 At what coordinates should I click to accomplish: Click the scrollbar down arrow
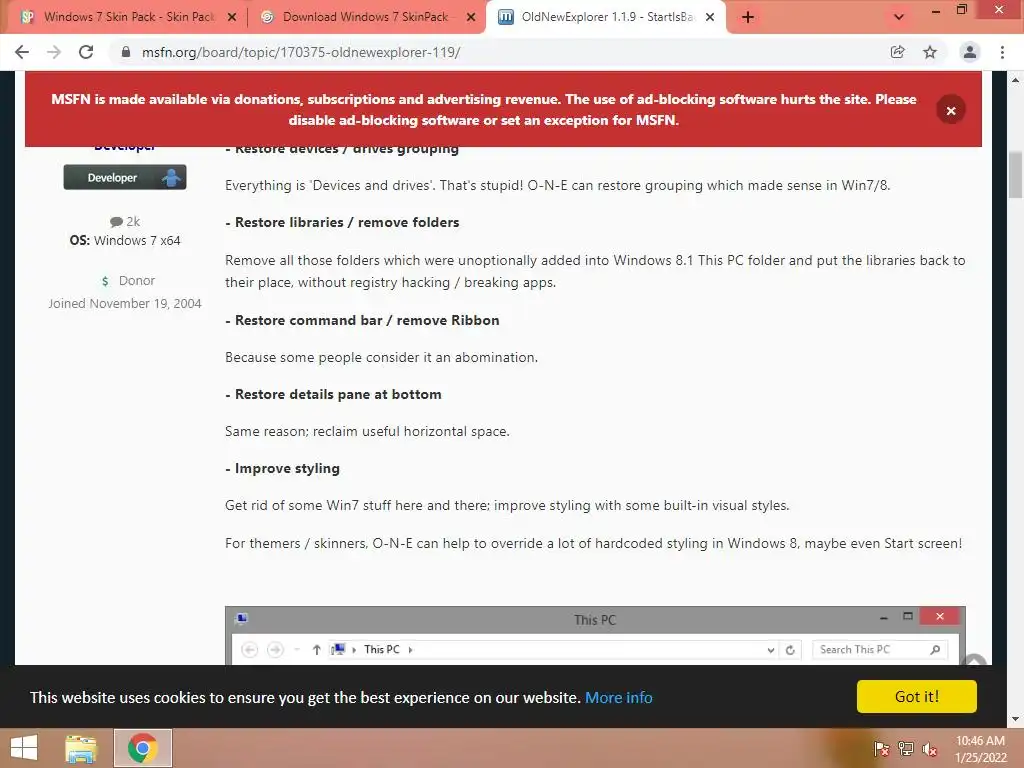[1015, 719]
